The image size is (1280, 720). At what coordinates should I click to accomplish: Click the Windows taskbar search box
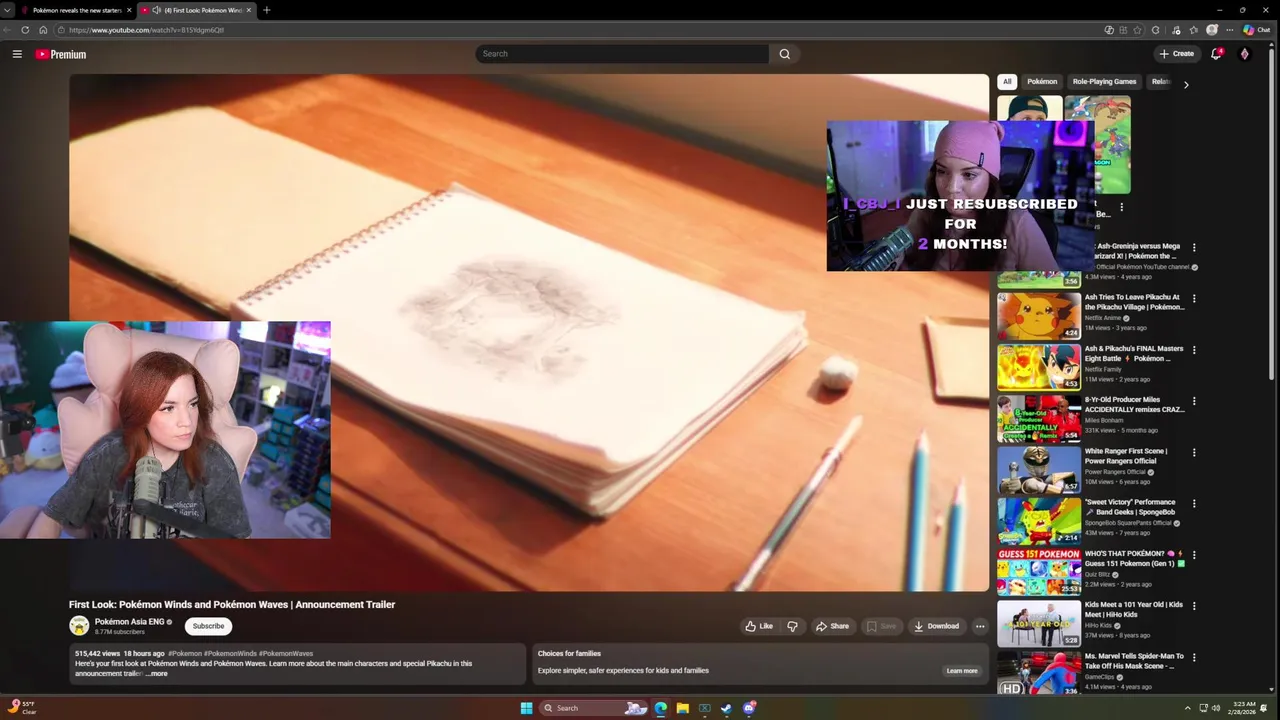[594, 708]
